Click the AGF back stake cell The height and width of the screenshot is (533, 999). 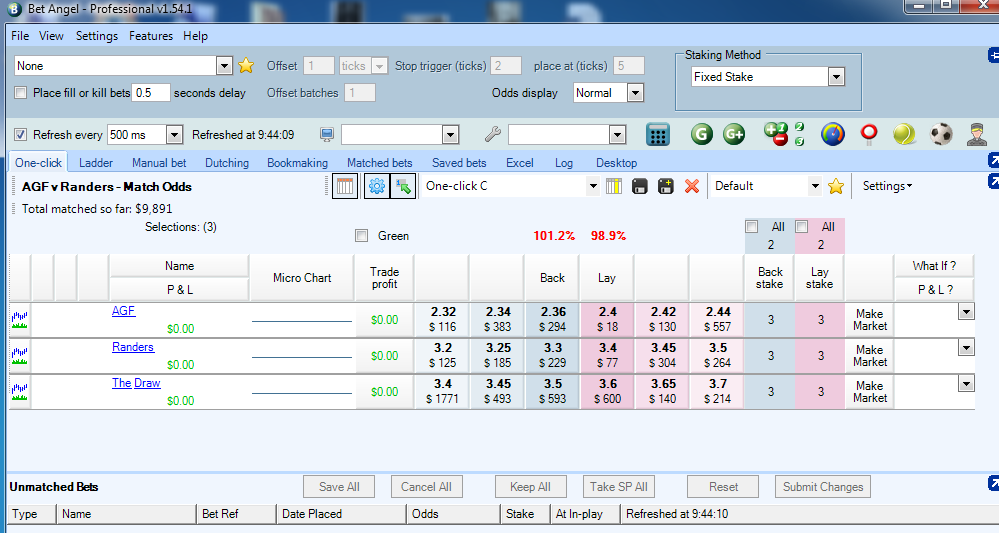tap(770, 320)
